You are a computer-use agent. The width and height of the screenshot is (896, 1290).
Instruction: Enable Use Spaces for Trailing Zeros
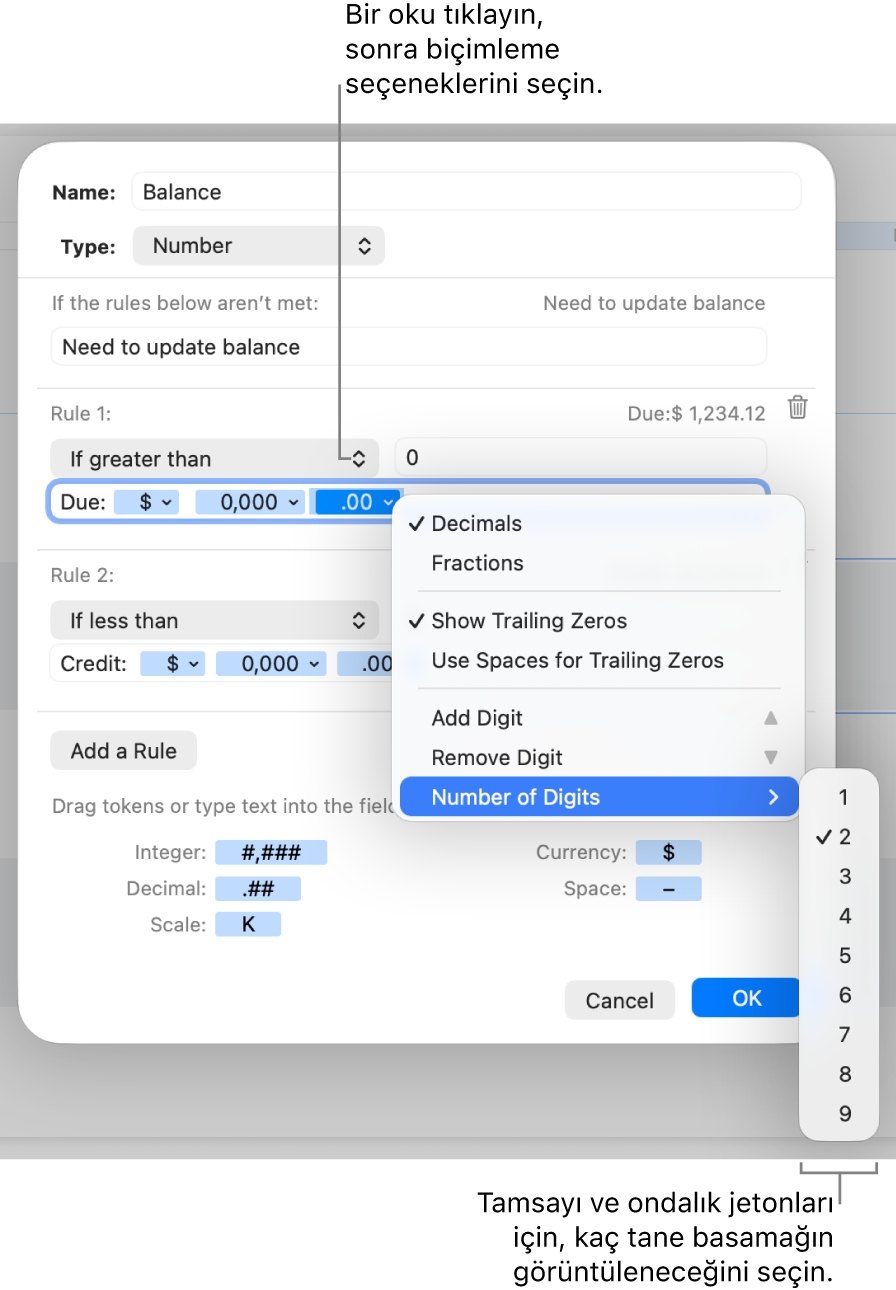[x=577, y=661]
